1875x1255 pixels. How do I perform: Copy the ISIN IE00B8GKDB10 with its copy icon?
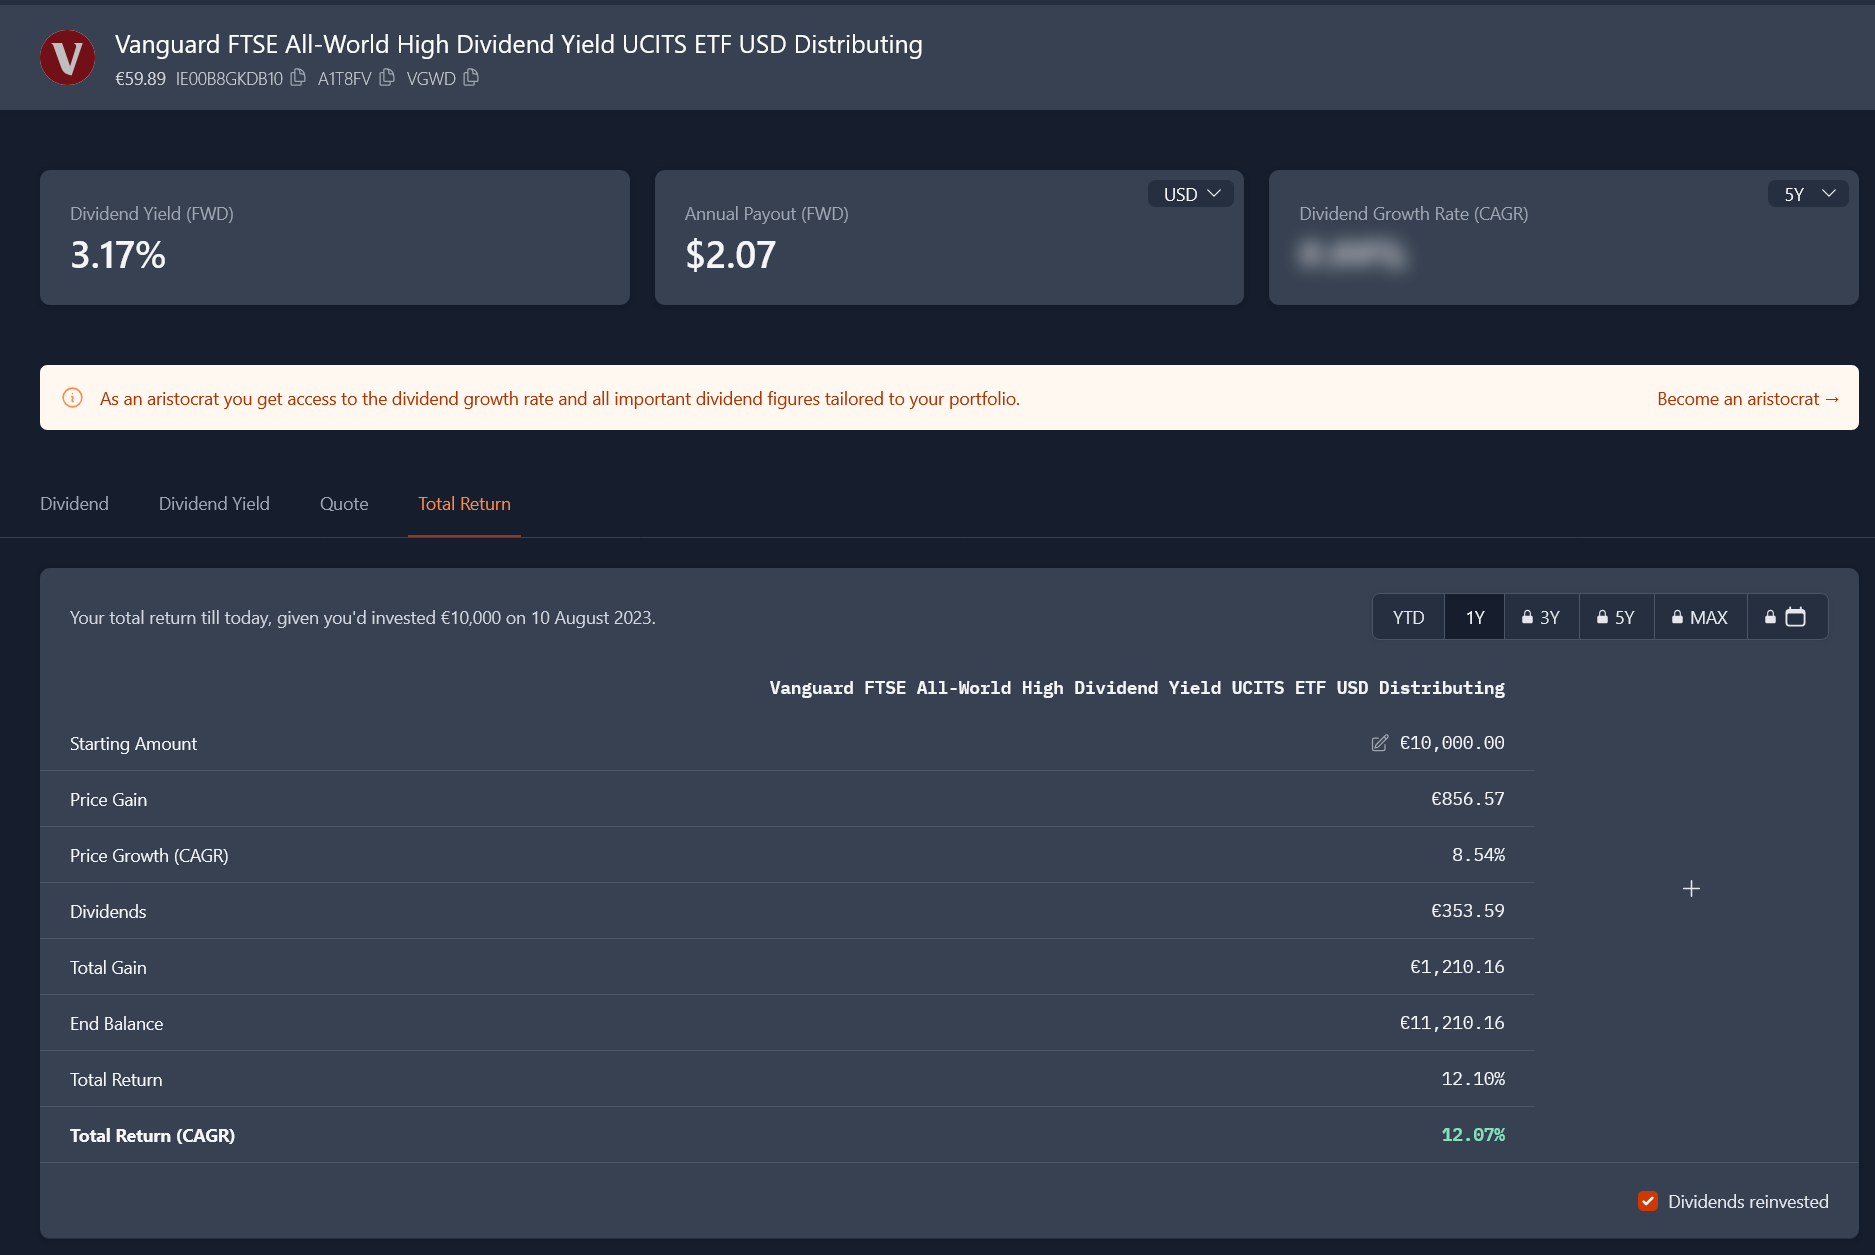click(x=298, y=78)
